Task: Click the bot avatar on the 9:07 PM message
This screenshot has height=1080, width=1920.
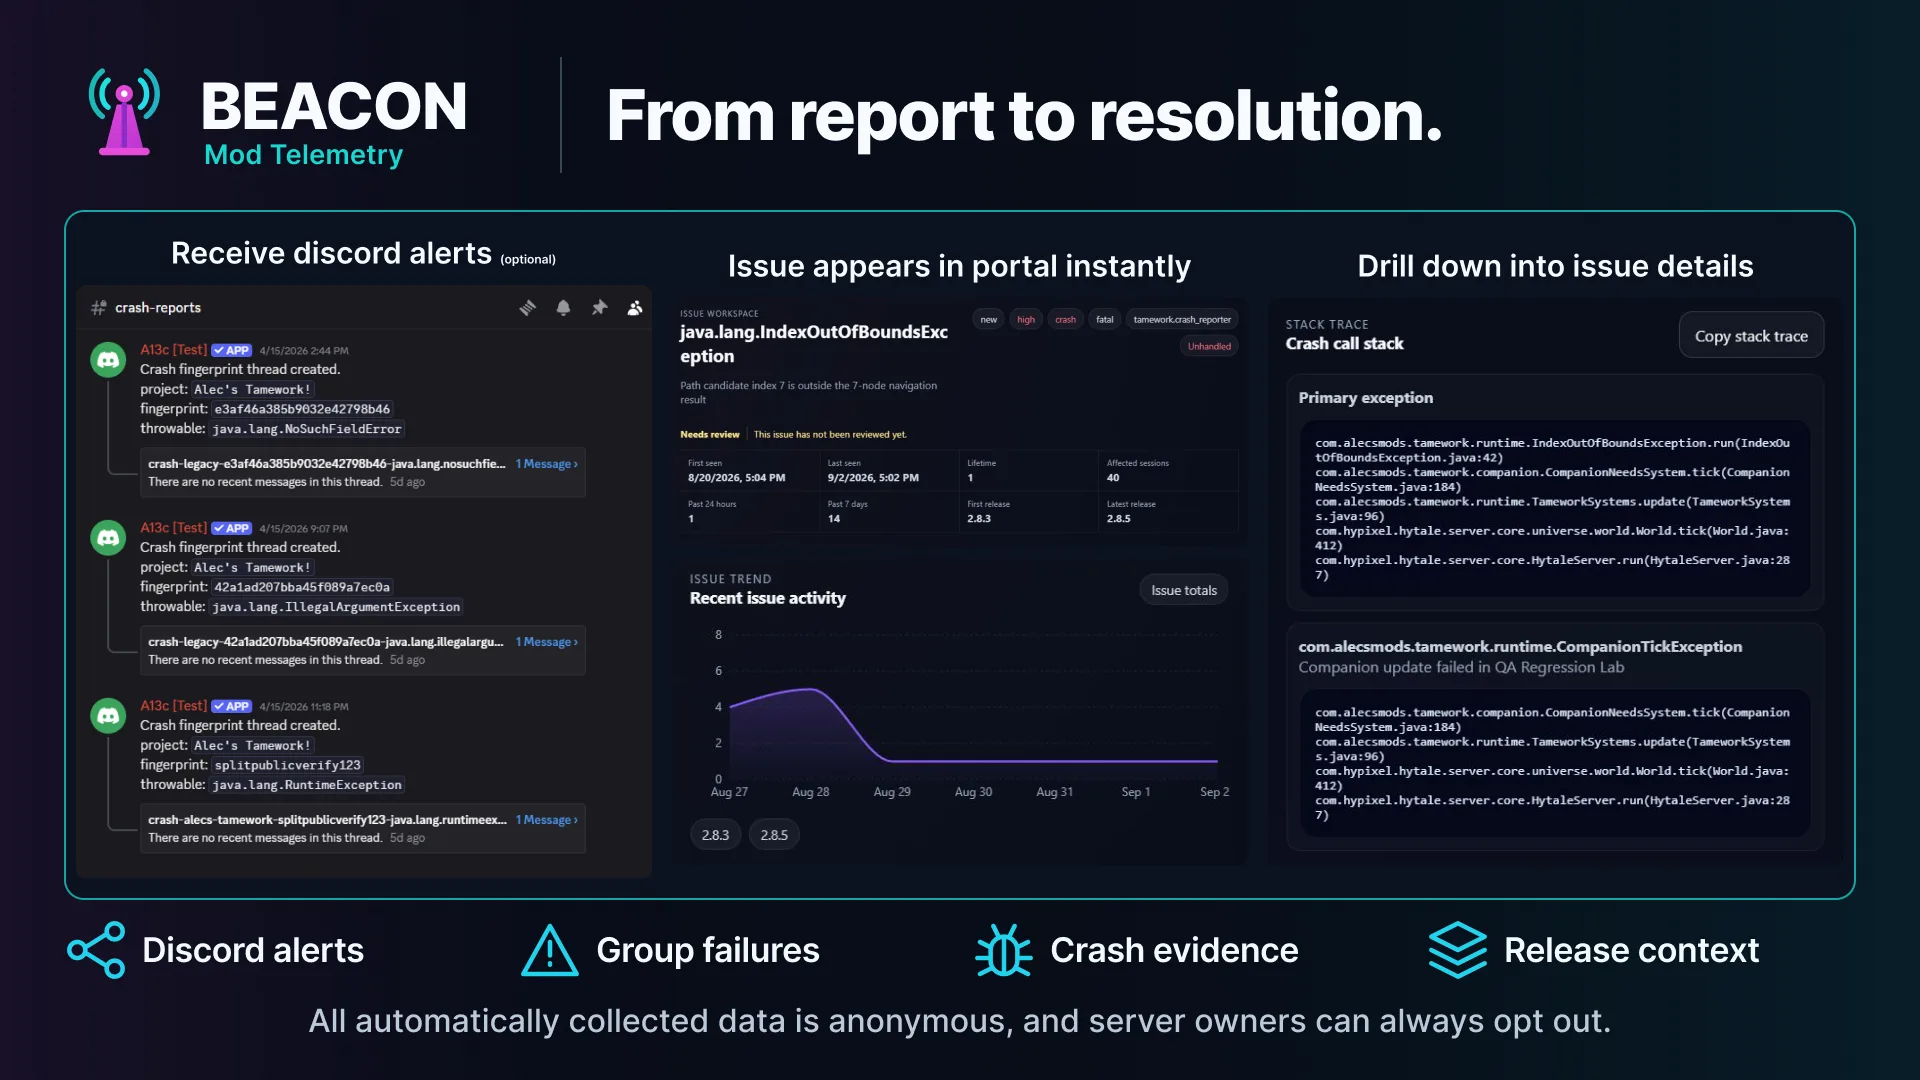Action: pyautogui.click(x=108, y=538)
